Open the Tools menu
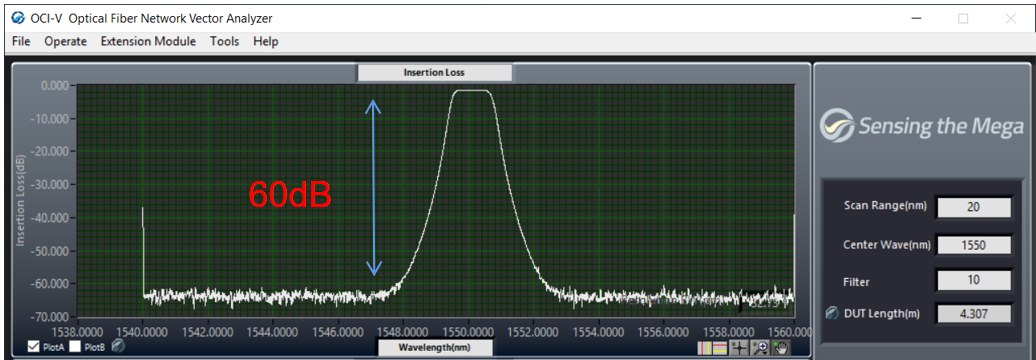Viewport: 1036px width, 360px height. (225, 41)
